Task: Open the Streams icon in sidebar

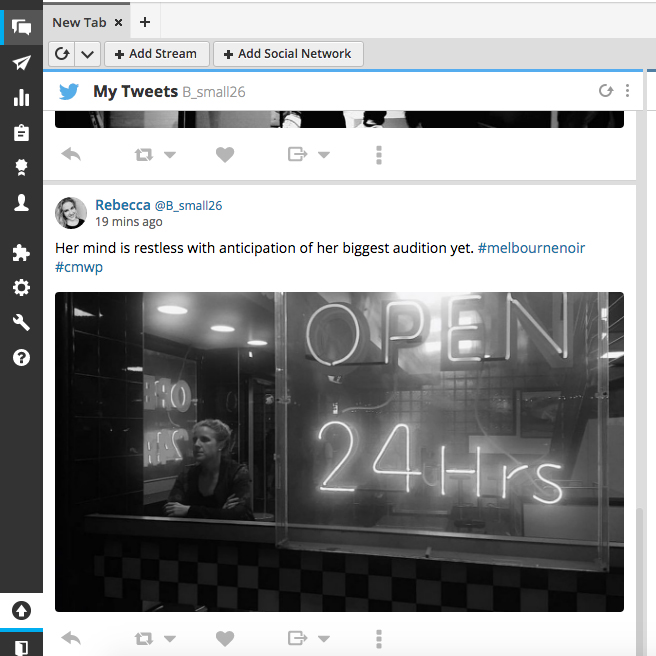Action: tap(21, 27)
